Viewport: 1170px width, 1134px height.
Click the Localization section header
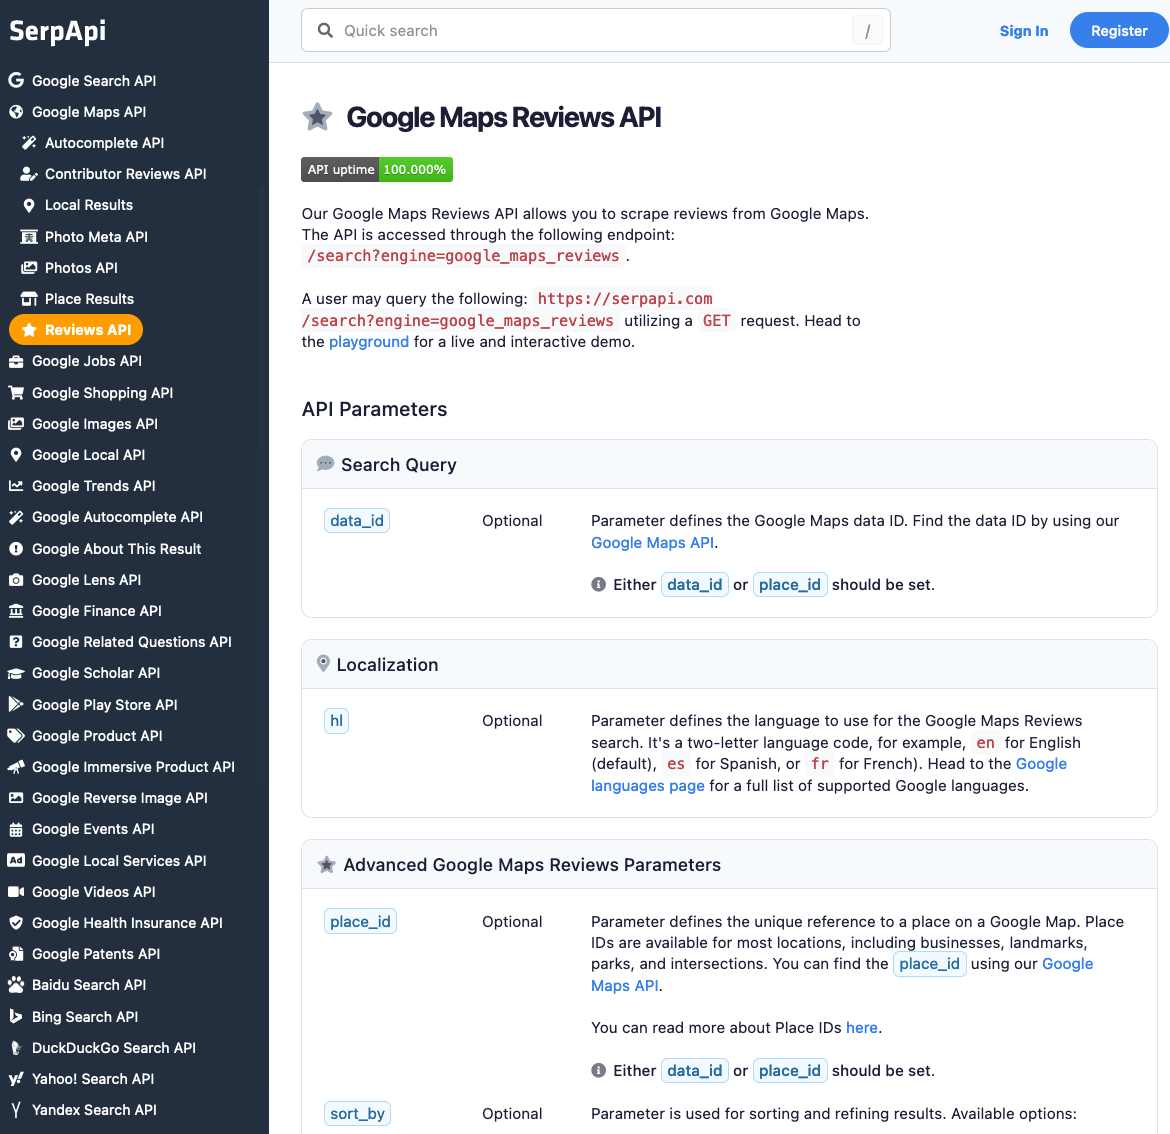click(x=729, y=665)
